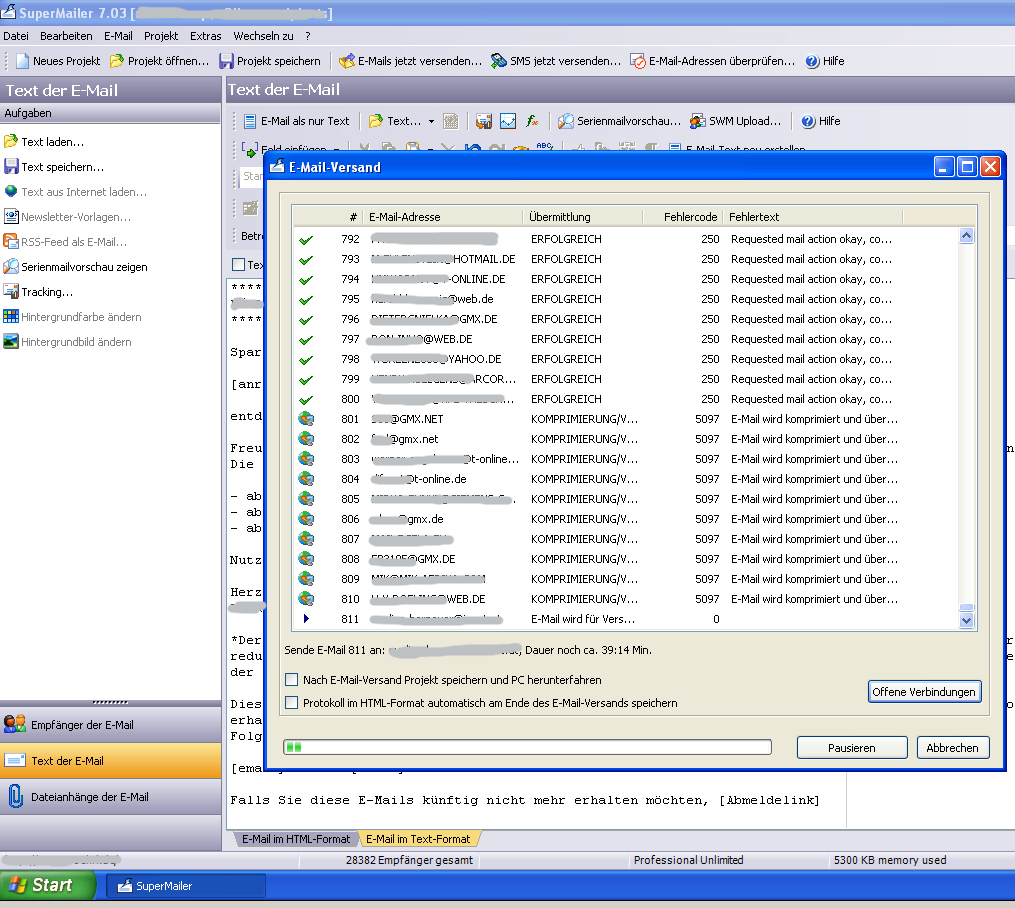Click the Übermittlung column header
This screenshot has height=908, width=1015.
coord(583,217)
